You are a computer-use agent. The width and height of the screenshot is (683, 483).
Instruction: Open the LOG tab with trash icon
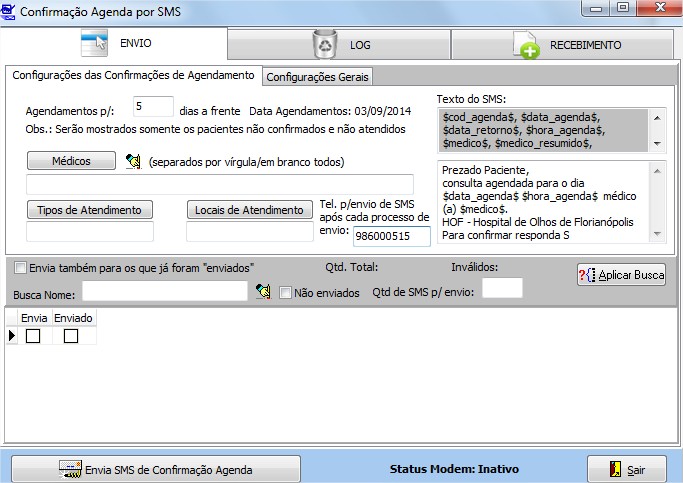(339, 45)
